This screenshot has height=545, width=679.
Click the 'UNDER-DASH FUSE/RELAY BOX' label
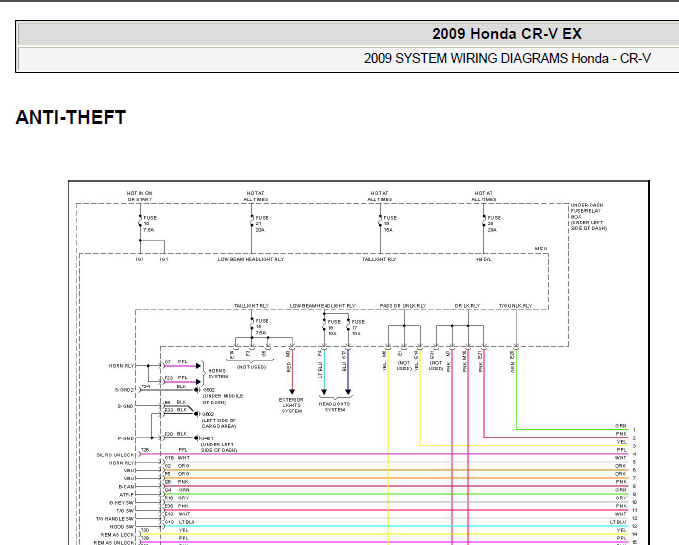(588, 216)
